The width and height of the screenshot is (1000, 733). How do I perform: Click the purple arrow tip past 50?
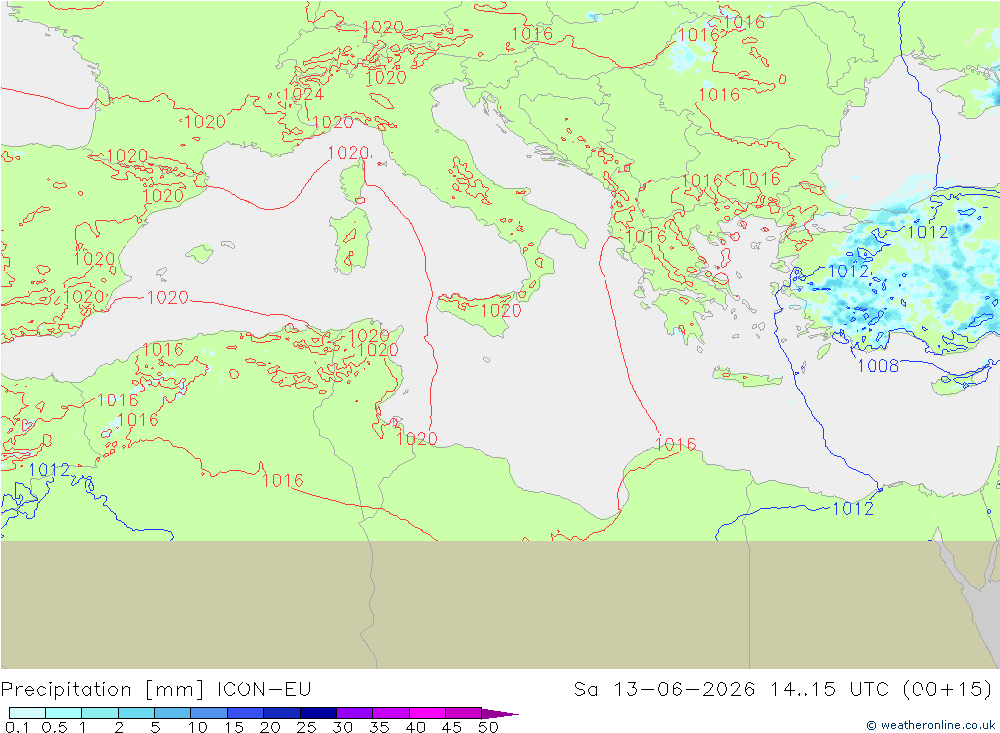(x=501, y=714)
